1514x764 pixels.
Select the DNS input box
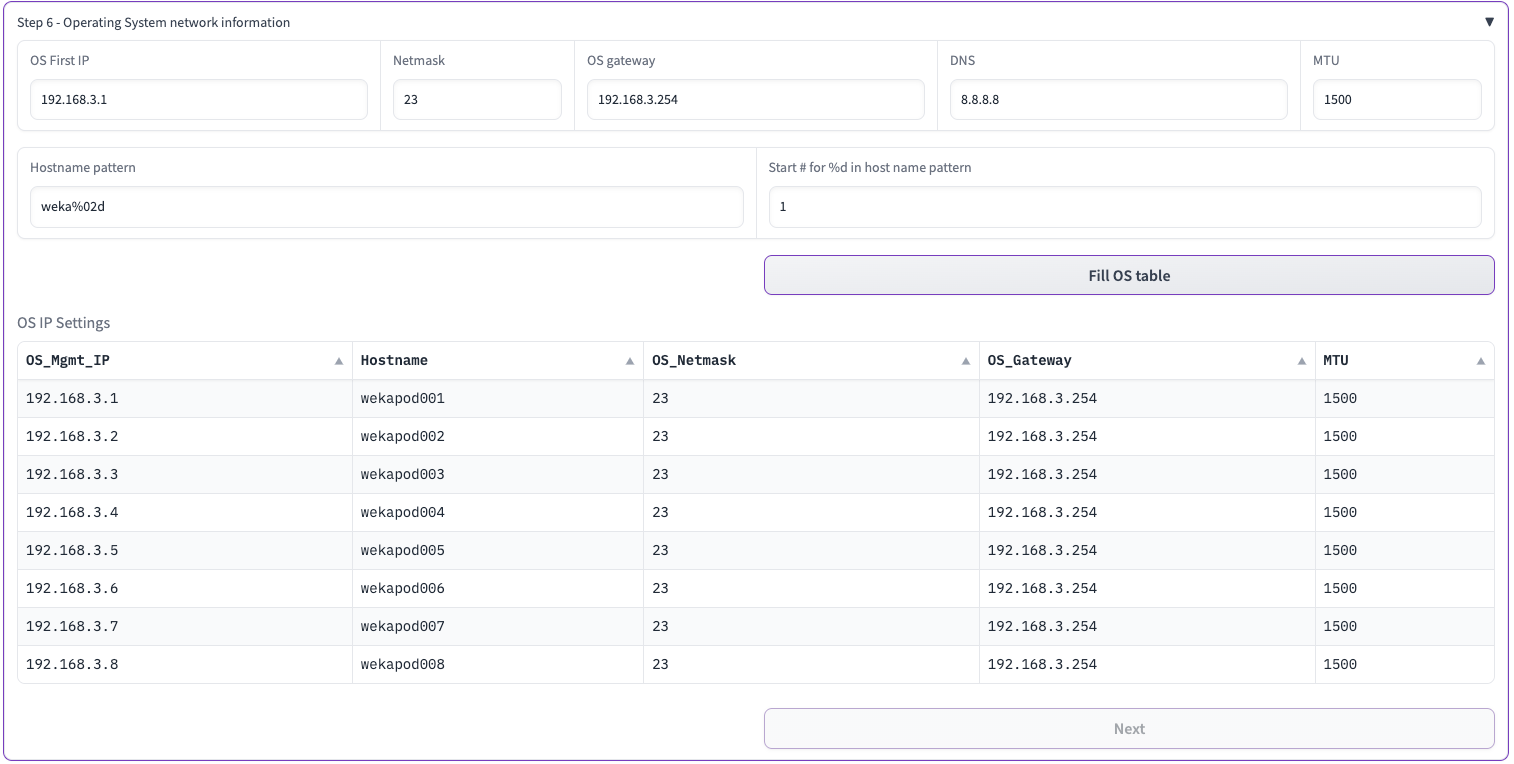click(x=1117, y=100)
